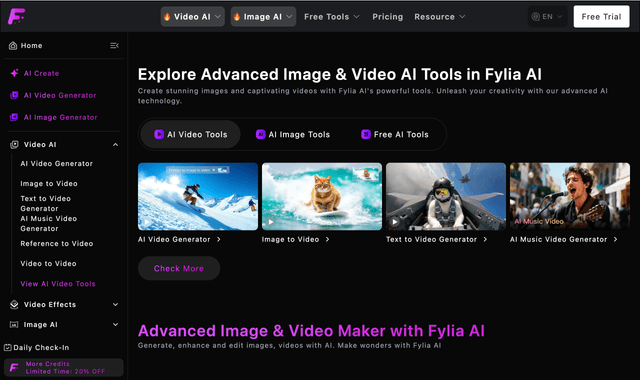The height and width of the screenshot is (380, 640).
Task: Open the pilot cat thumbnail image
Action: 446,196
